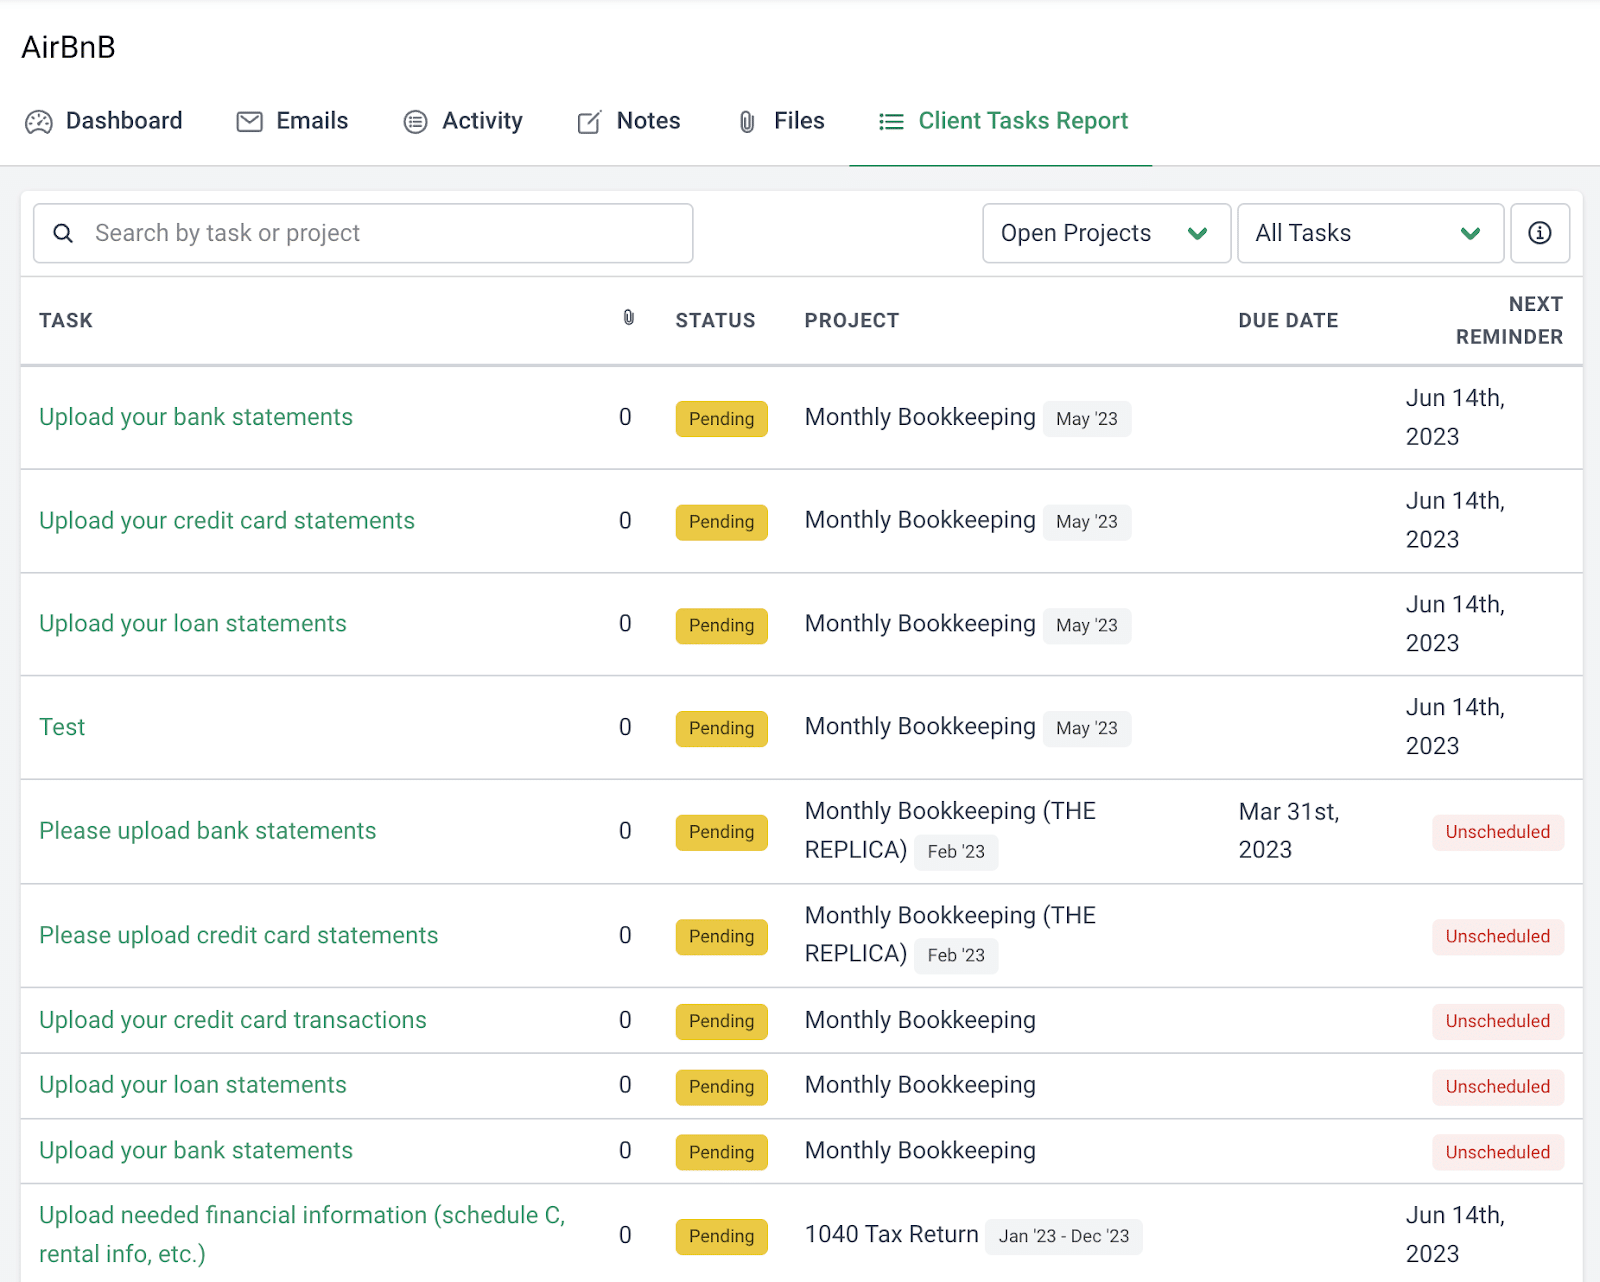Image resolution: width=1600 pixels, height=1282 pixels.
Task: Open Upload your credit card transactions task
Action: pyautogui.click(x=233, y=1020)
